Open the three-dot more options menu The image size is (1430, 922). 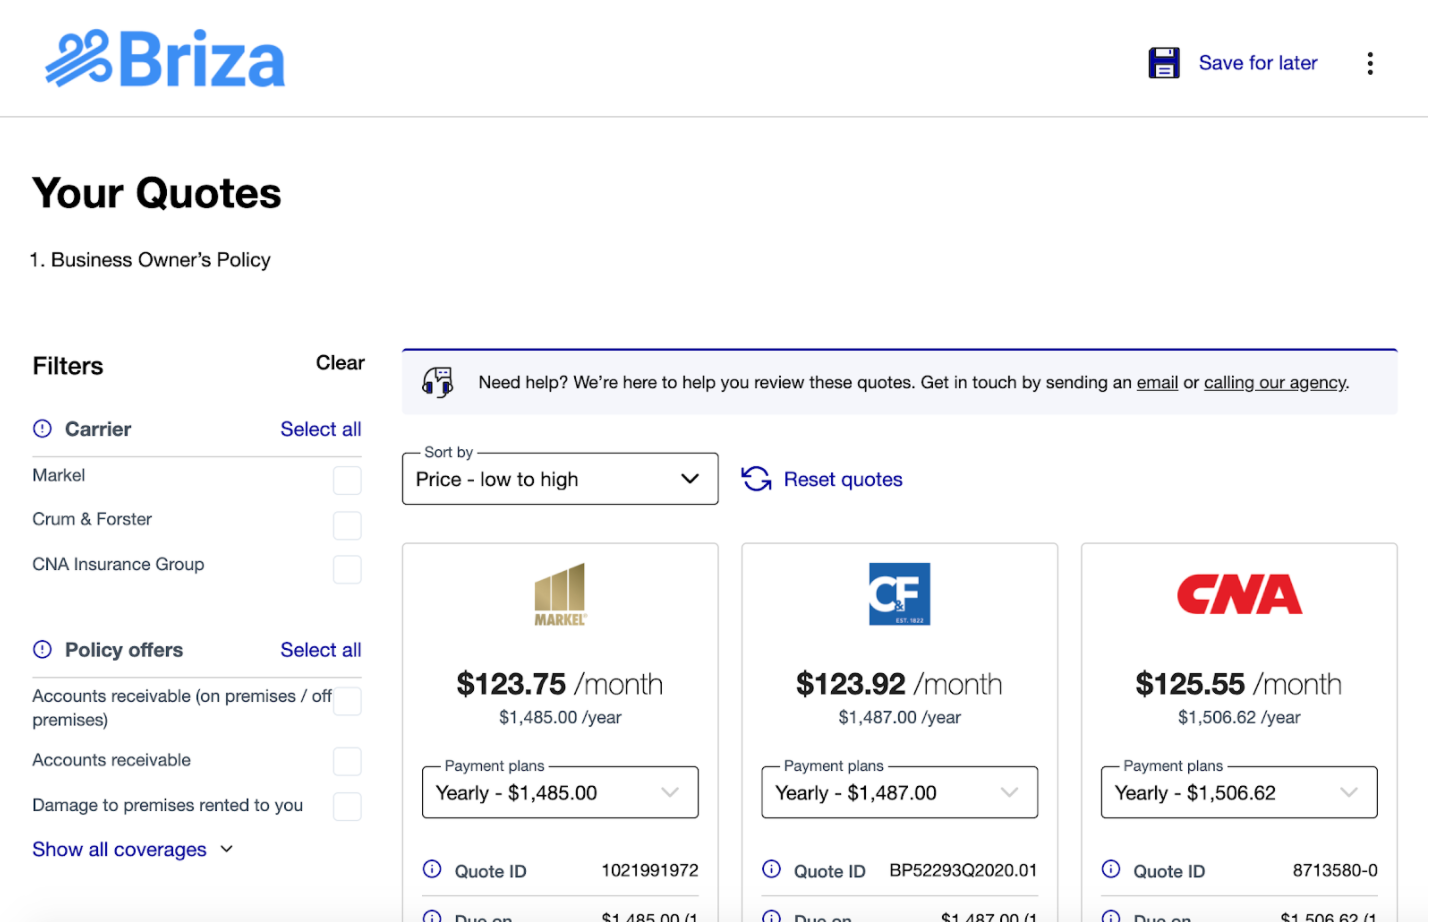click(1370, 63)
